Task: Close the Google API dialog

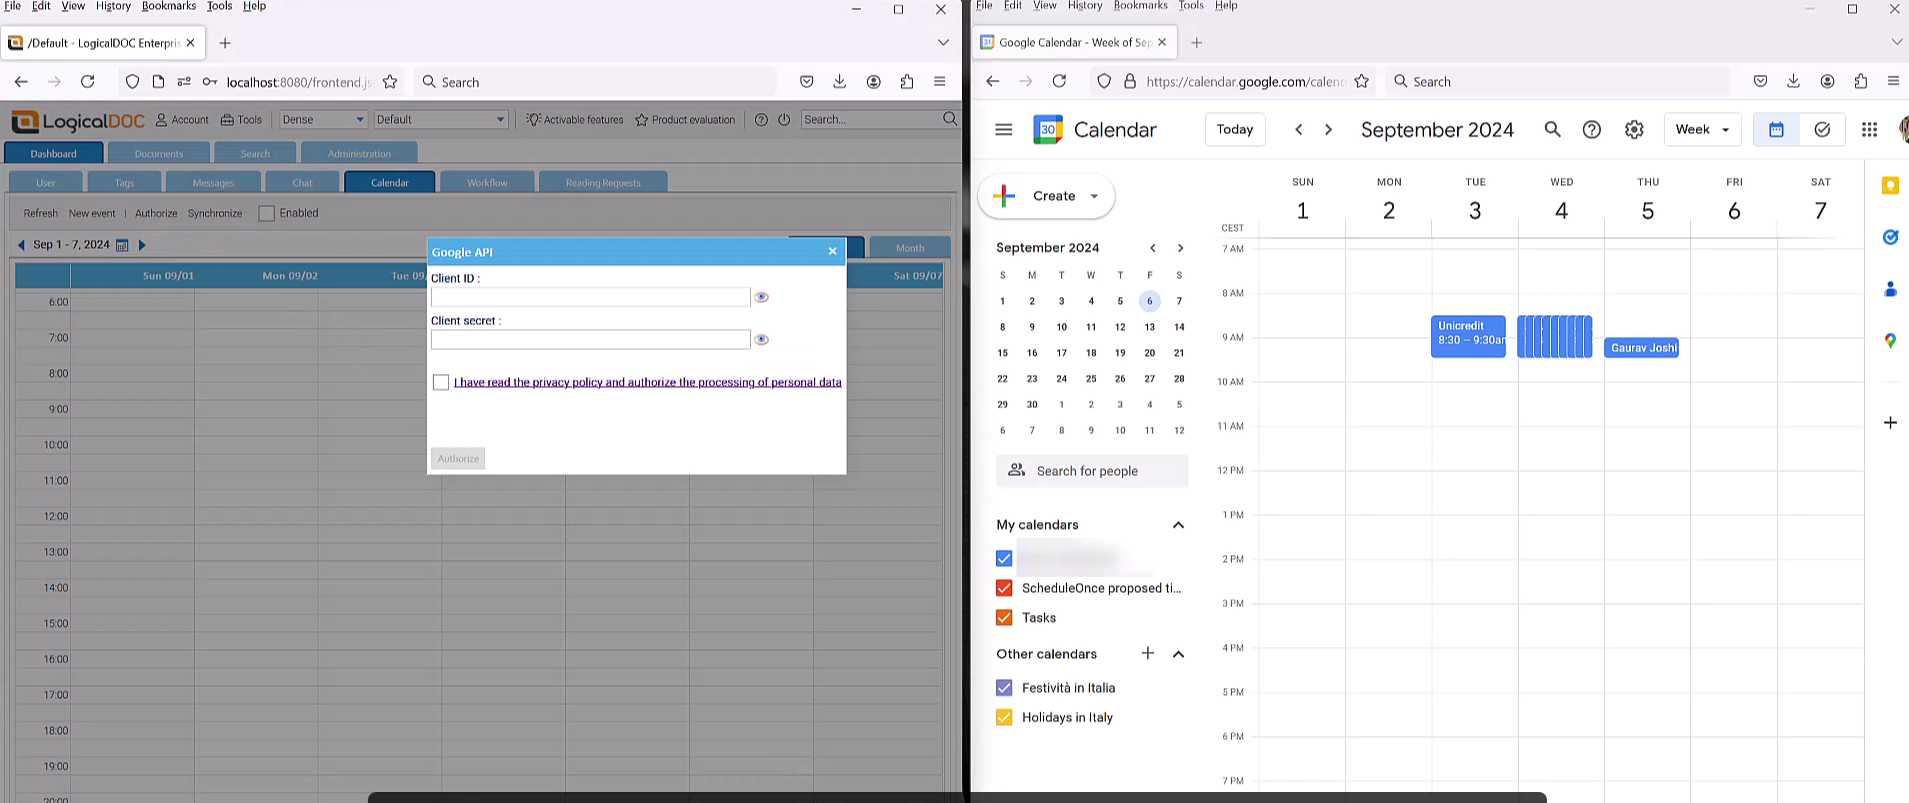Action: [832, 251]
